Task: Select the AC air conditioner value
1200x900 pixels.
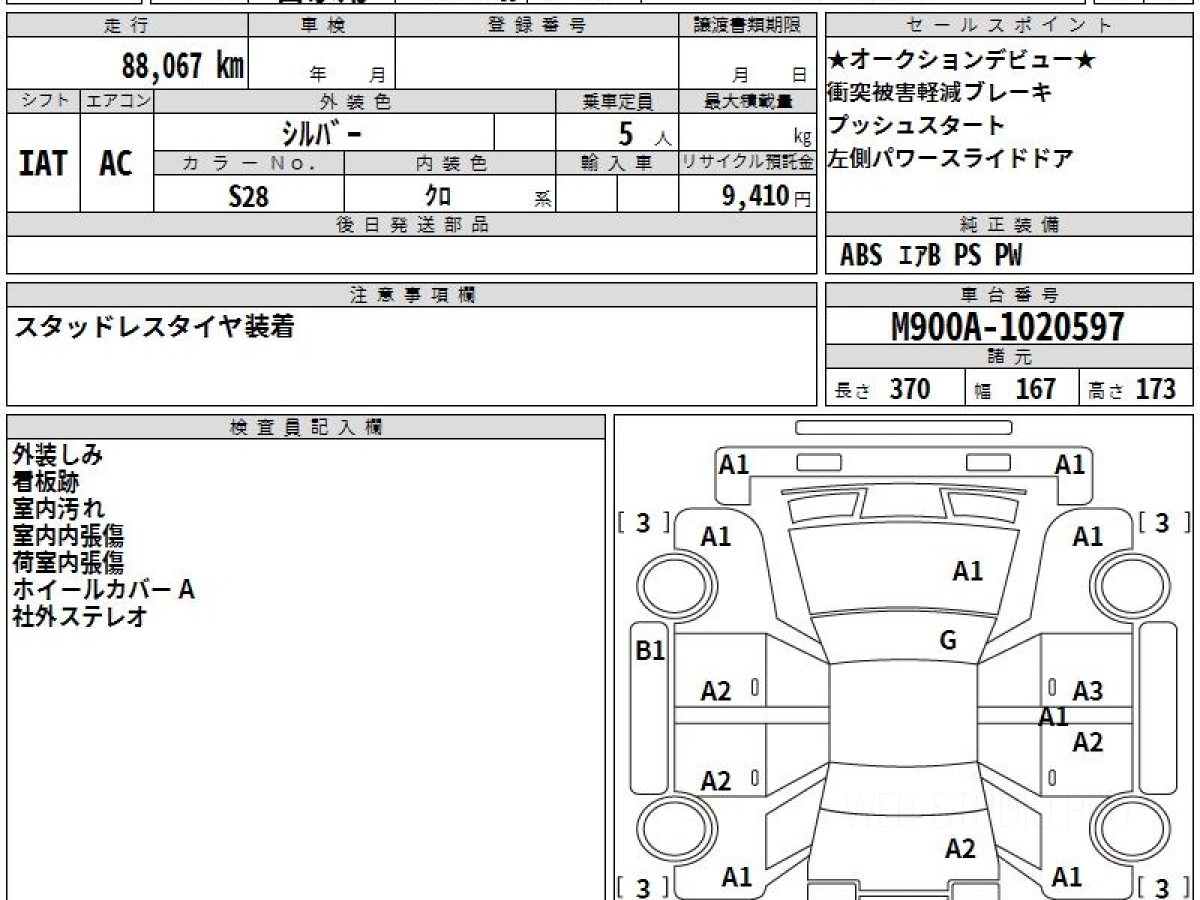Action: click(x=116, y=163)
